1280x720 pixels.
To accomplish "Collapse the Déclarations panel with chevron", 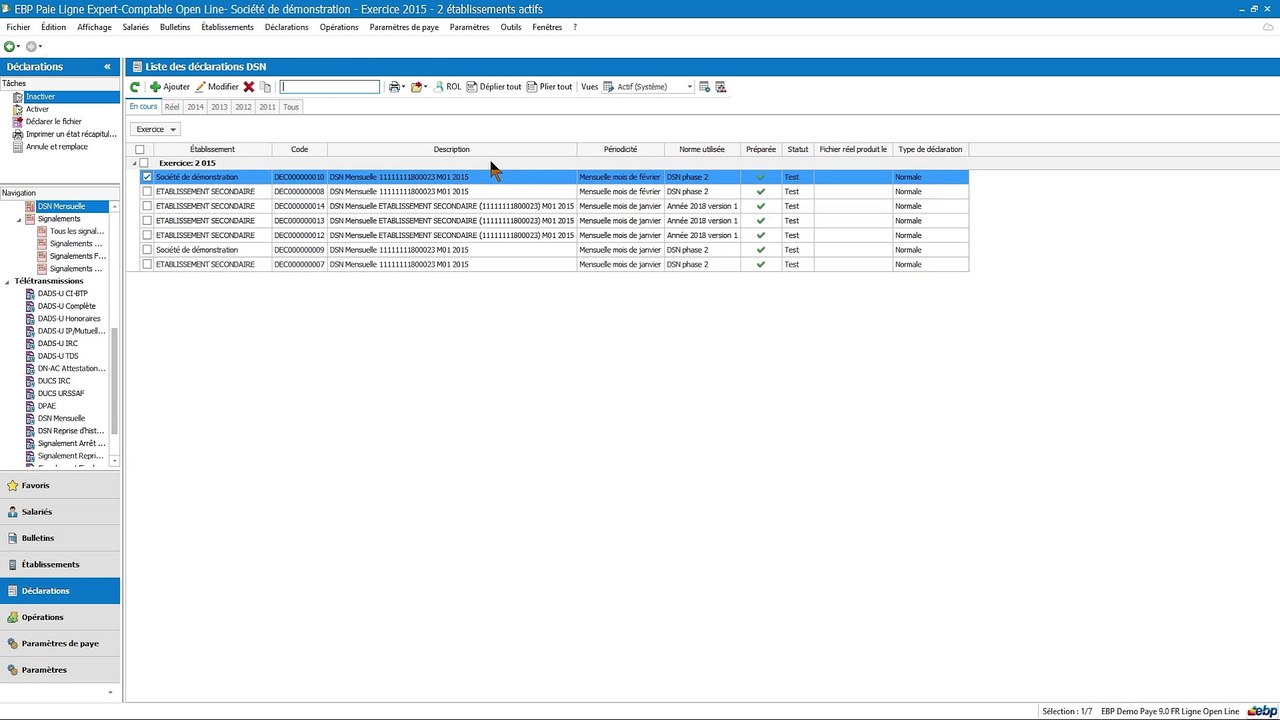I will coord(107,67).
